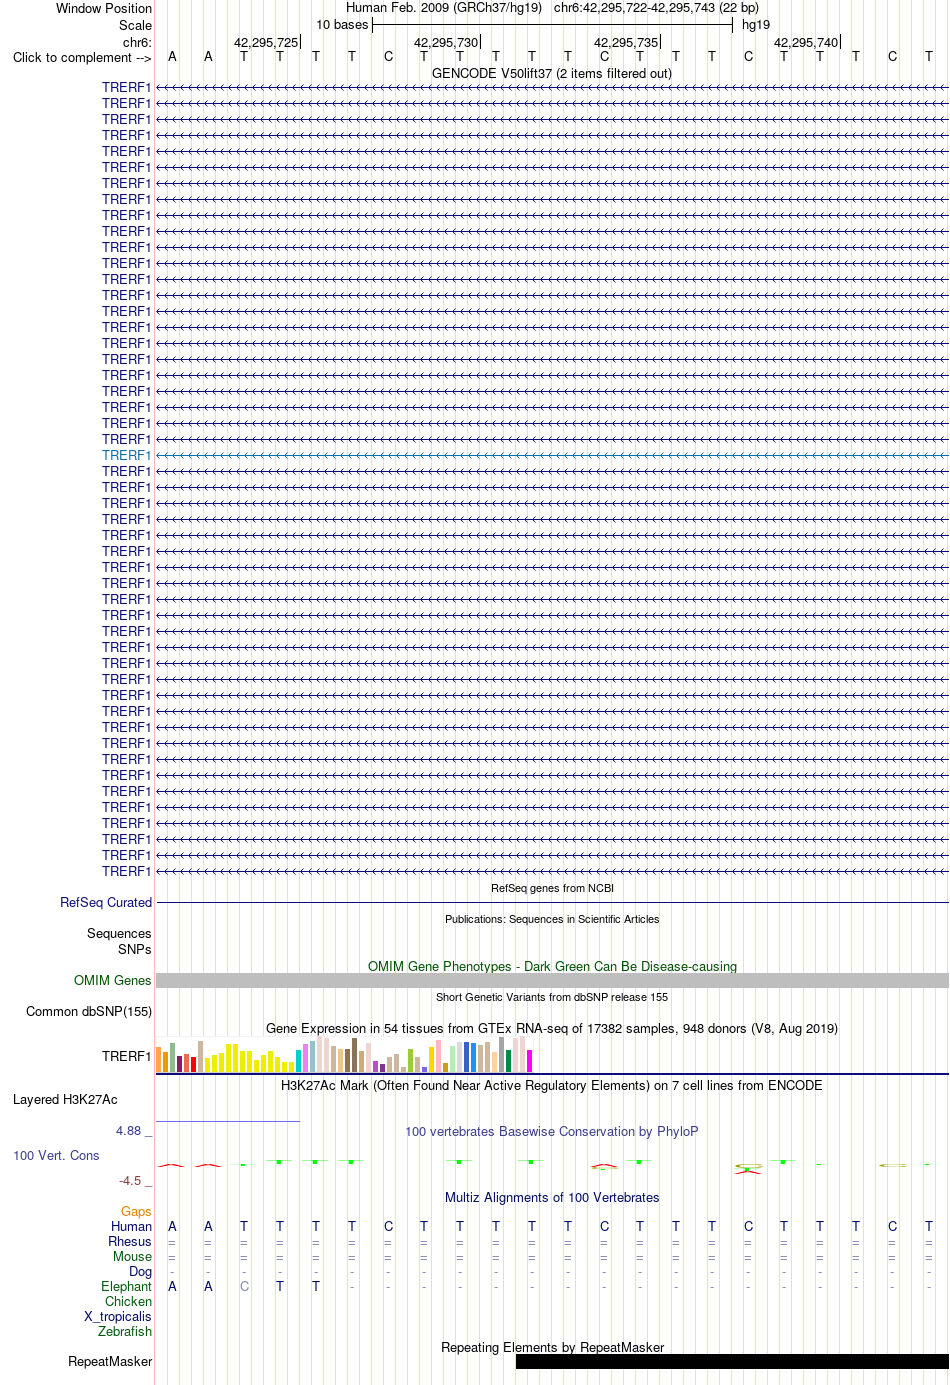
Task: Click the OMIM Genes track label
Action: (112, 980)
